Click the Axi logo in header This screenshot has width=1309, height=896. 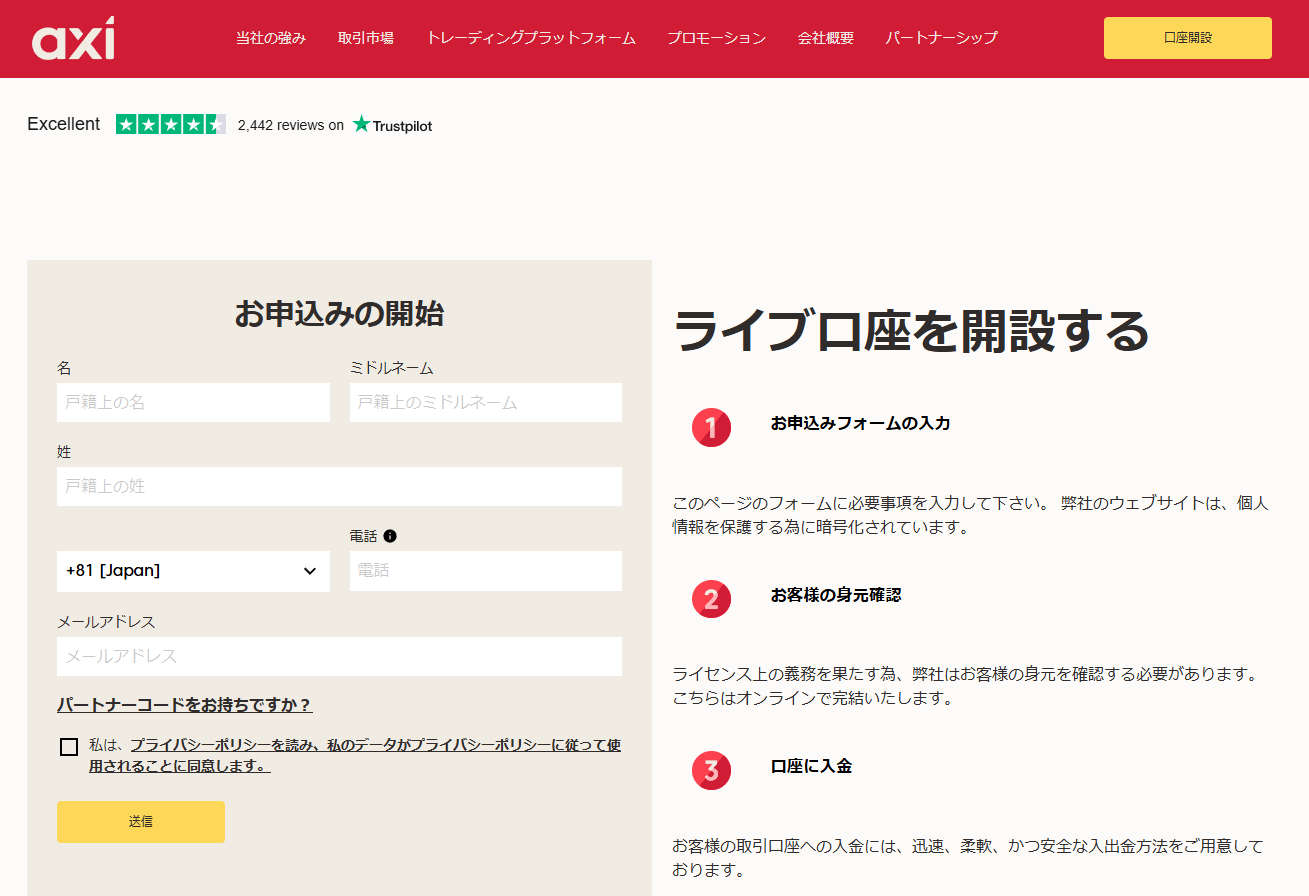click(73, 39)
